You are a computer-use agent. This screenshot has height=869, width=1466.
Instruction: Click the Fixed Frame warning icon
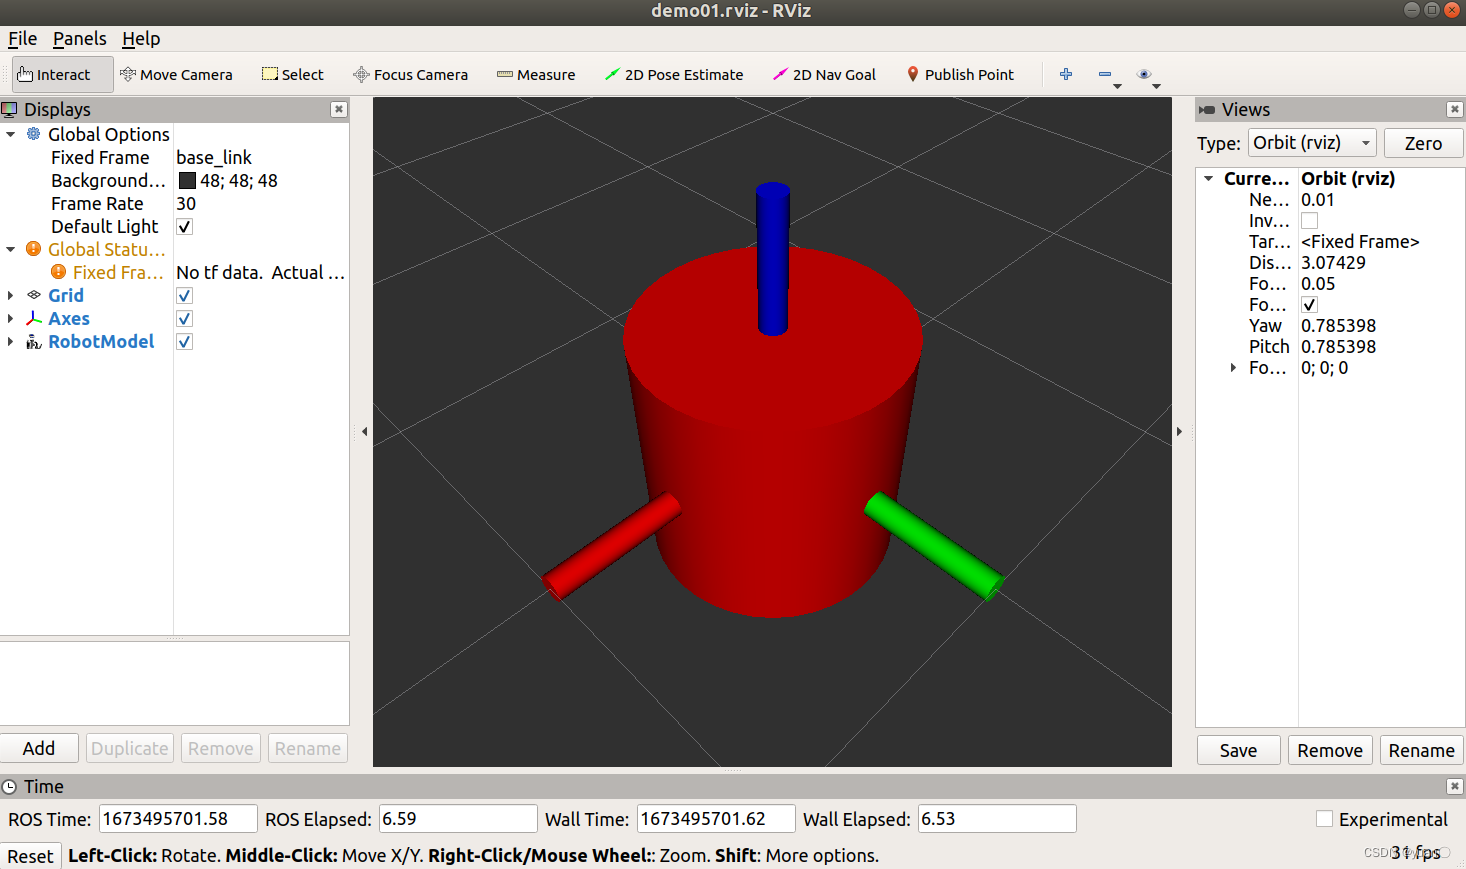pyautogui.click(x=58, y=272)
